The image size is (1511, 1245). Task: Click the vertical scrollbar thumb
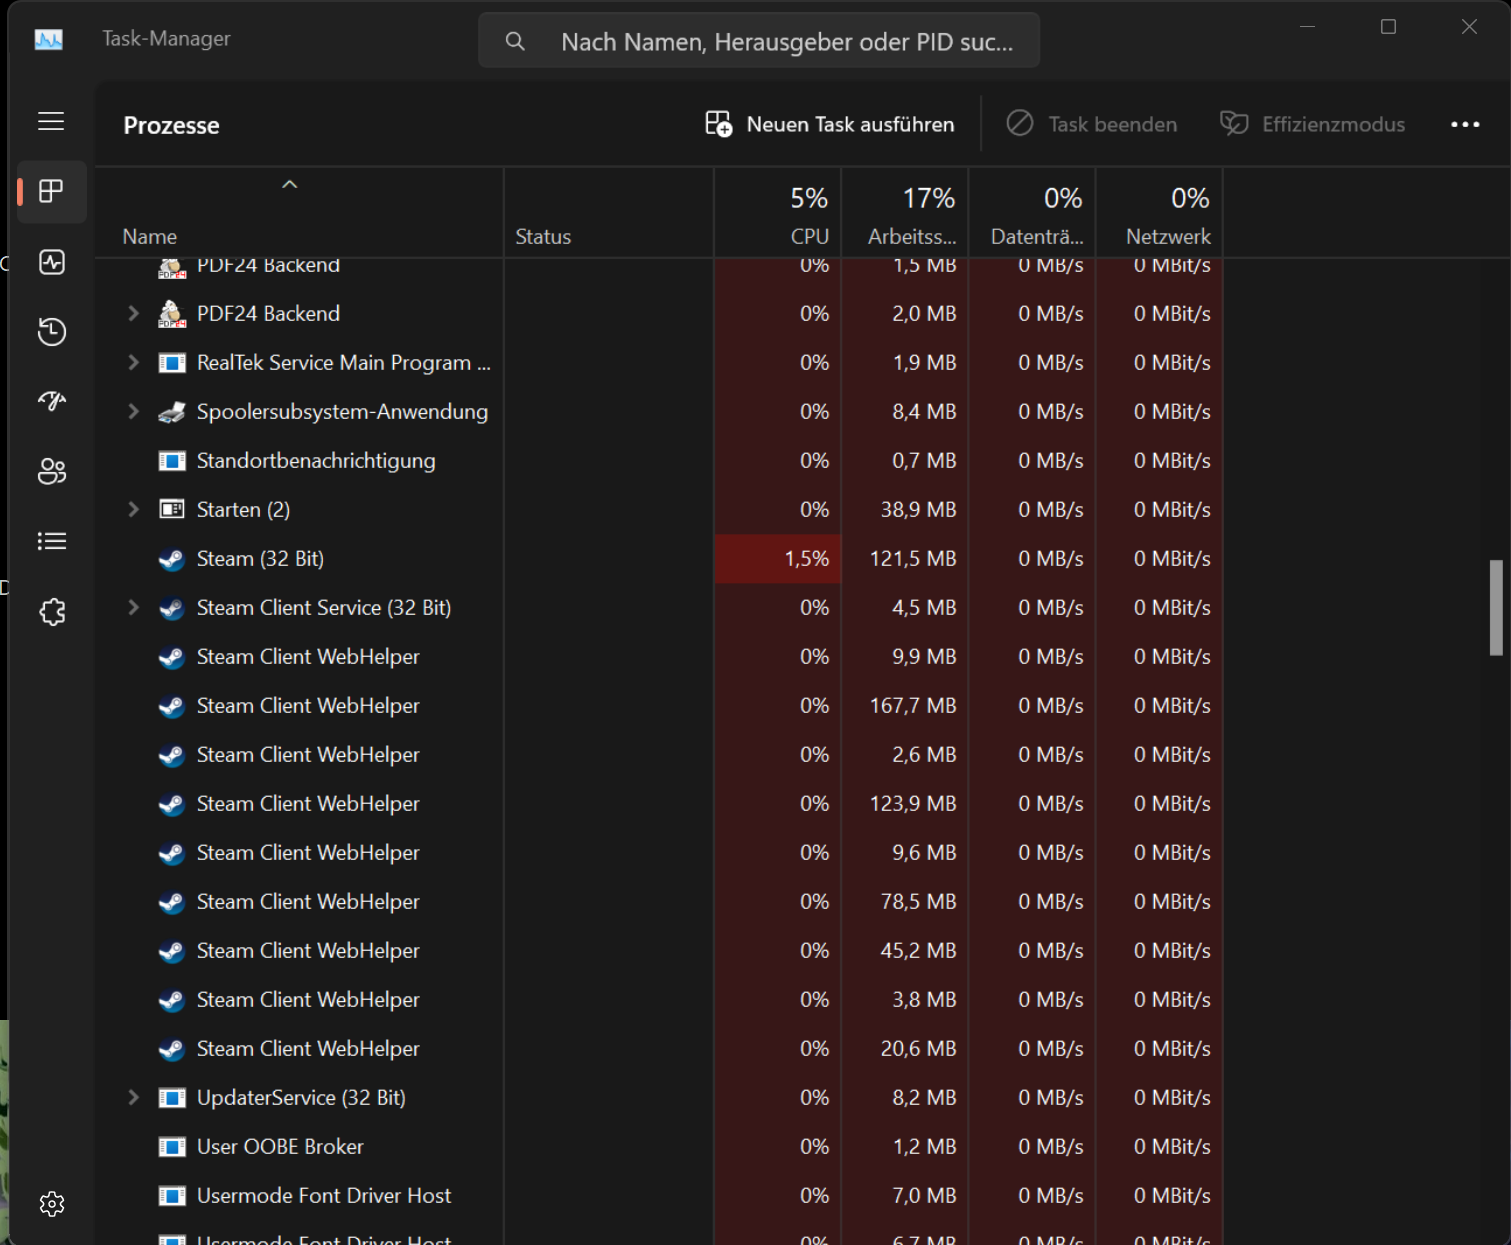pyautogui.click(x=1496, y=607)
